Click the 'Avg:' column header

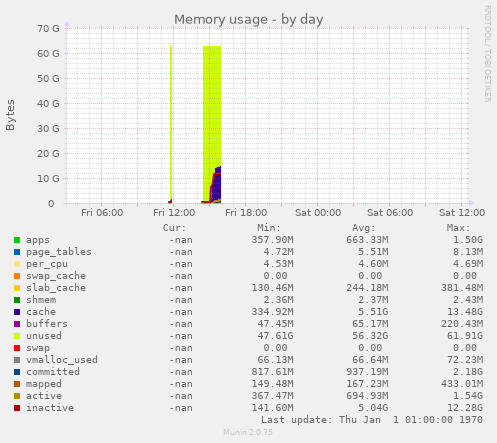(364, 228)
